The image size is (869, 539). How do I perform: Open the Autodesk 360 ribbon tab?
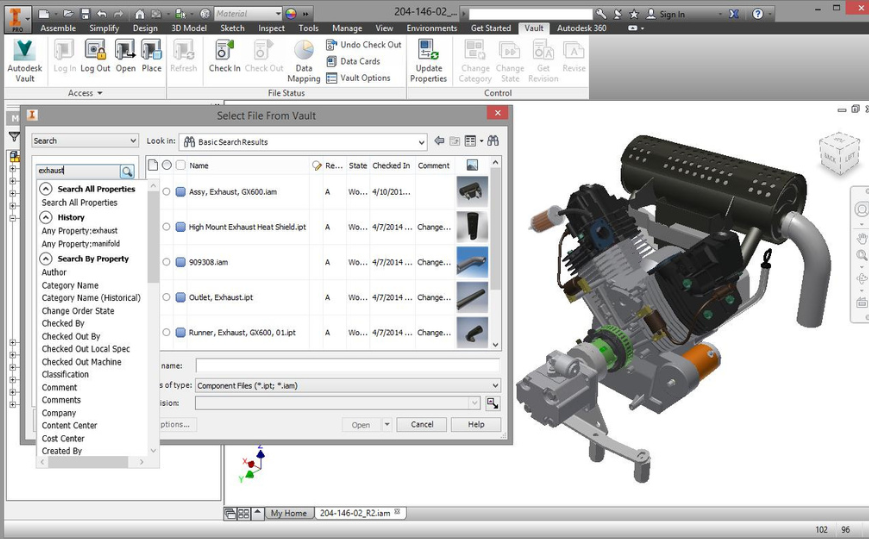[x=581, y=28]
